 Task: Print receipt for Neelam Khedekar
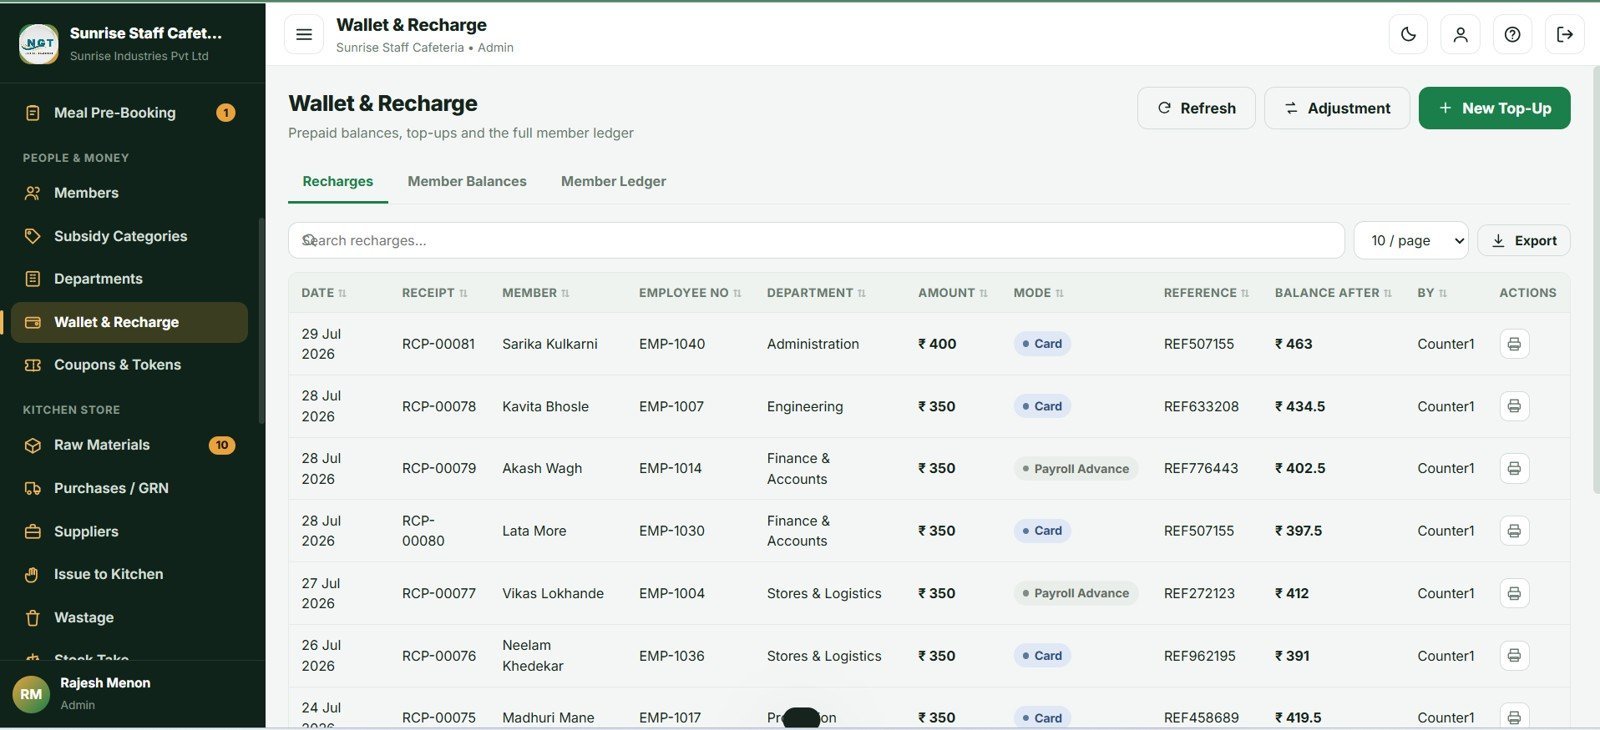(x=1514, y=656)
